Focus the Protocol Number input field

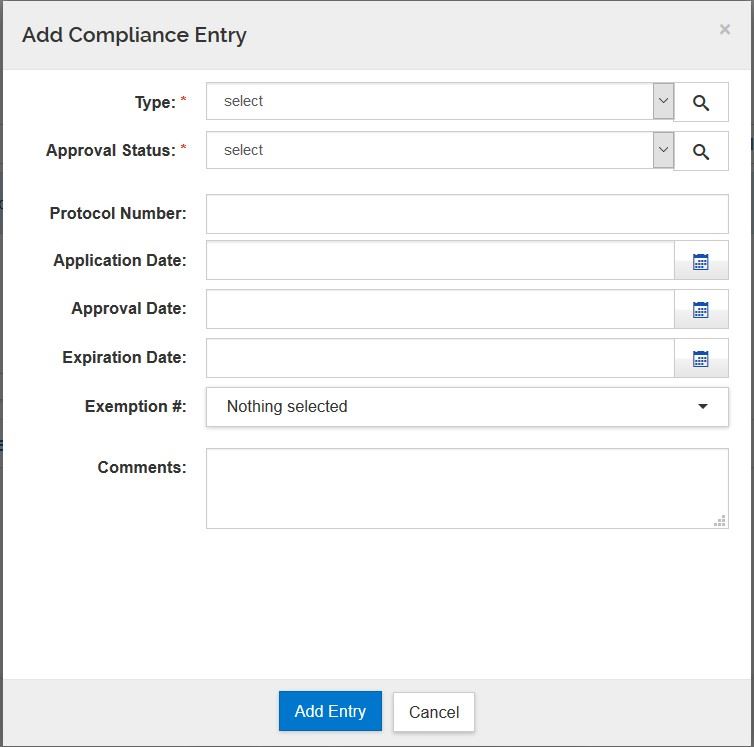tap(467, 214)
